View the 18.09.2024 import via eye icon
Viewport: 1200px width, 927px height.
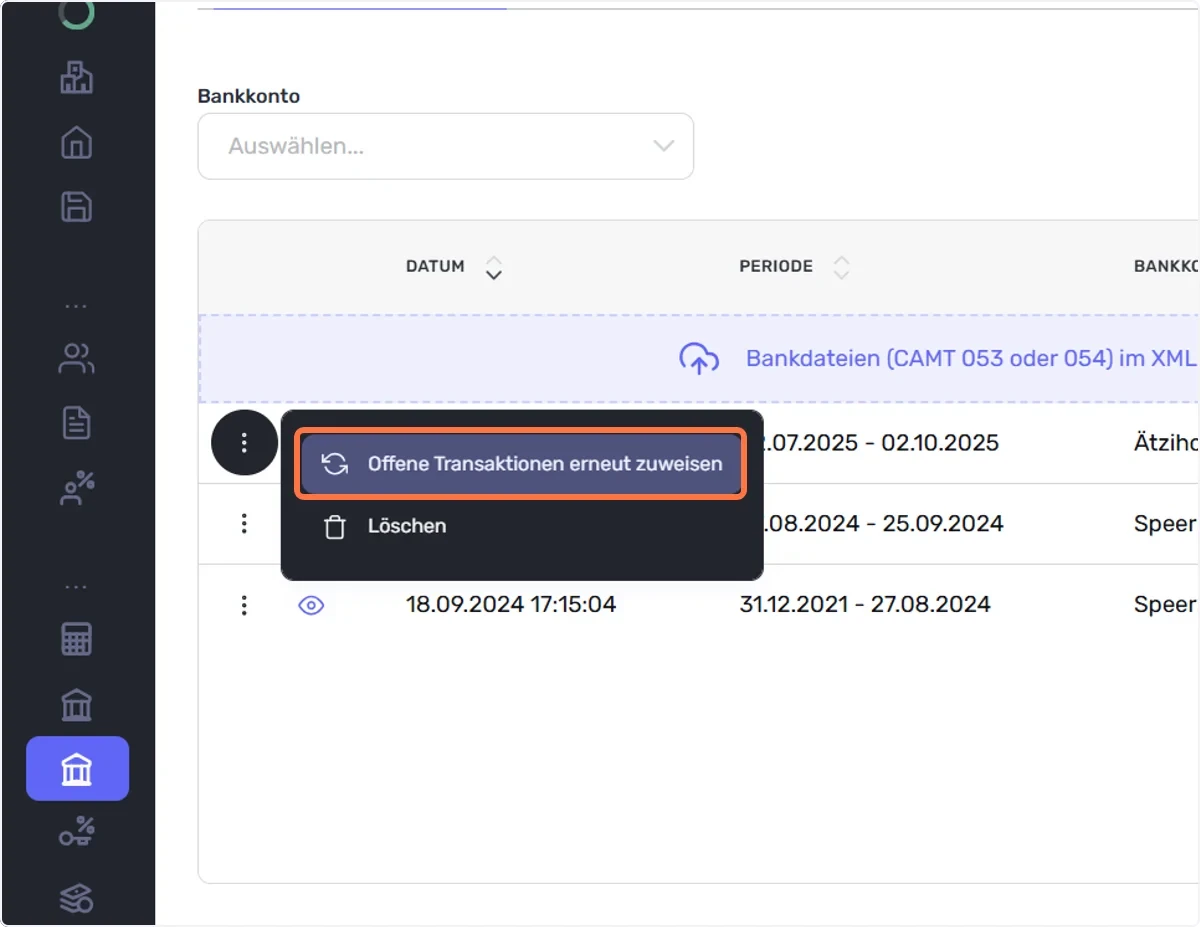point(311,605)
